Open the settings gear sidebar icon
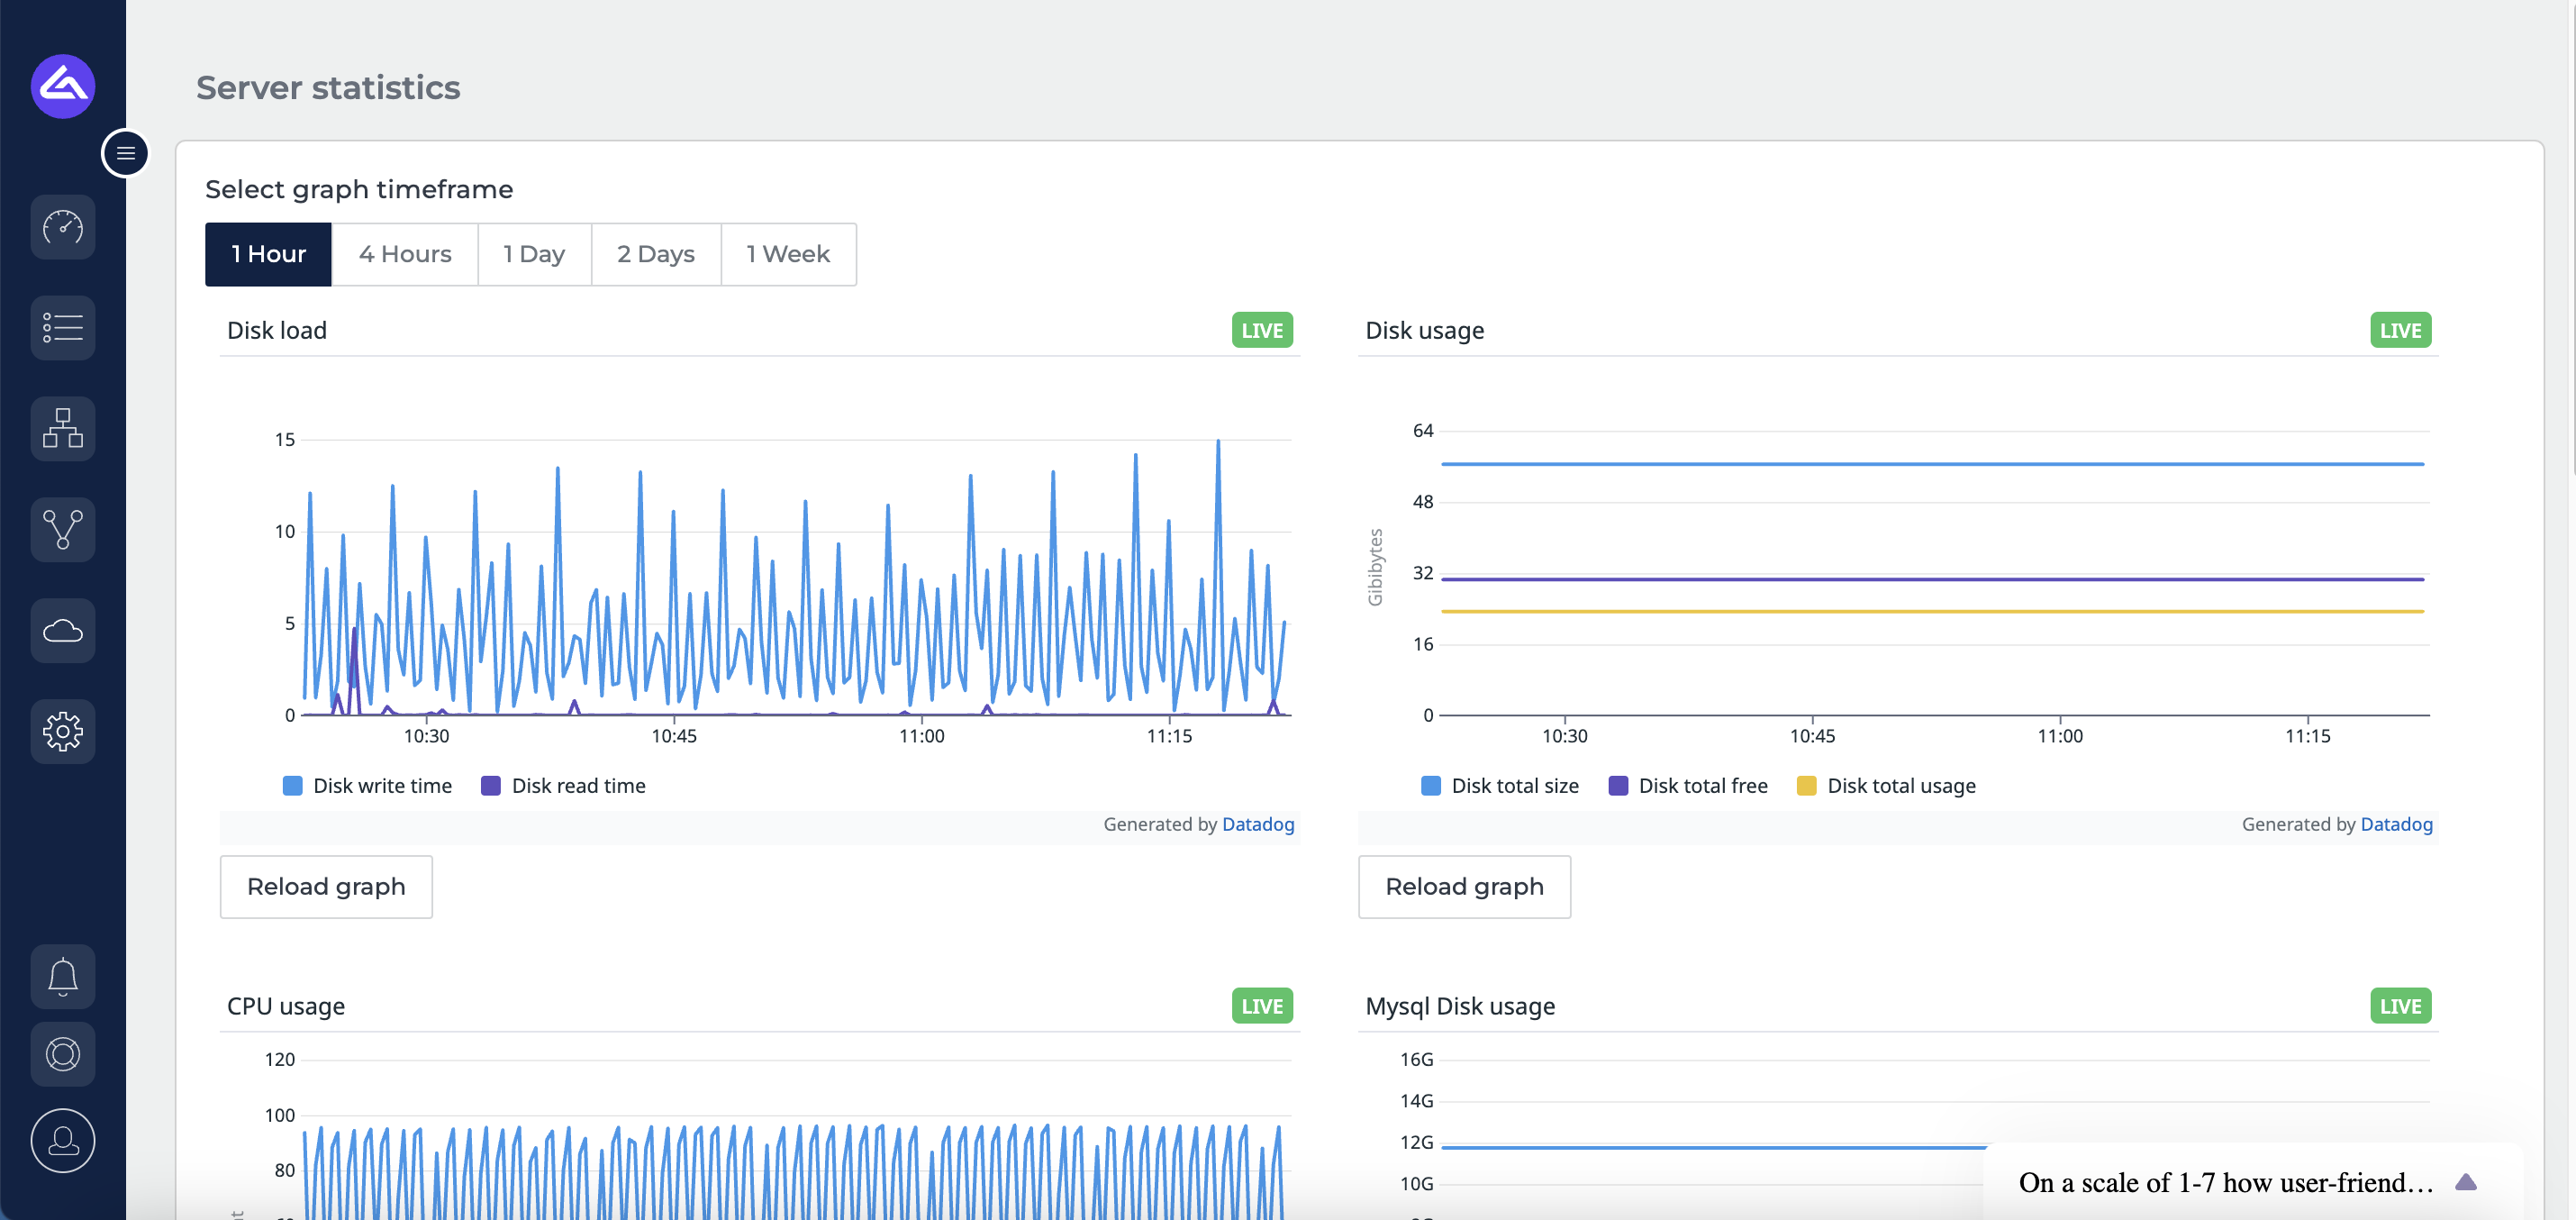The height and width of the screenshot is (1220, 2576). pyautogui.click(x=63, y=731)
